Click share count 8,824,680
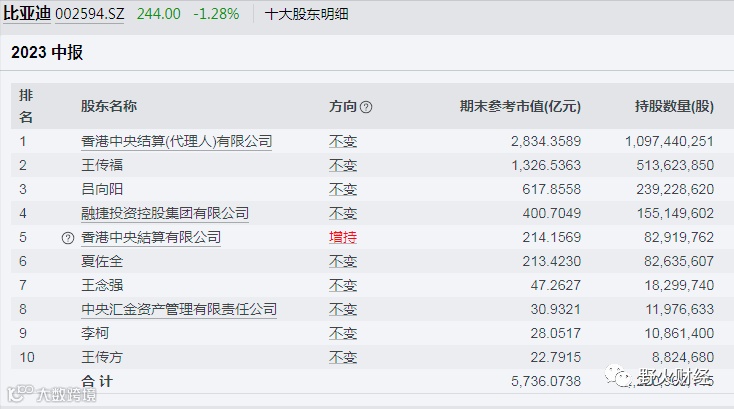734x409 pixels. pyautogui.click(x=683, y=358)
